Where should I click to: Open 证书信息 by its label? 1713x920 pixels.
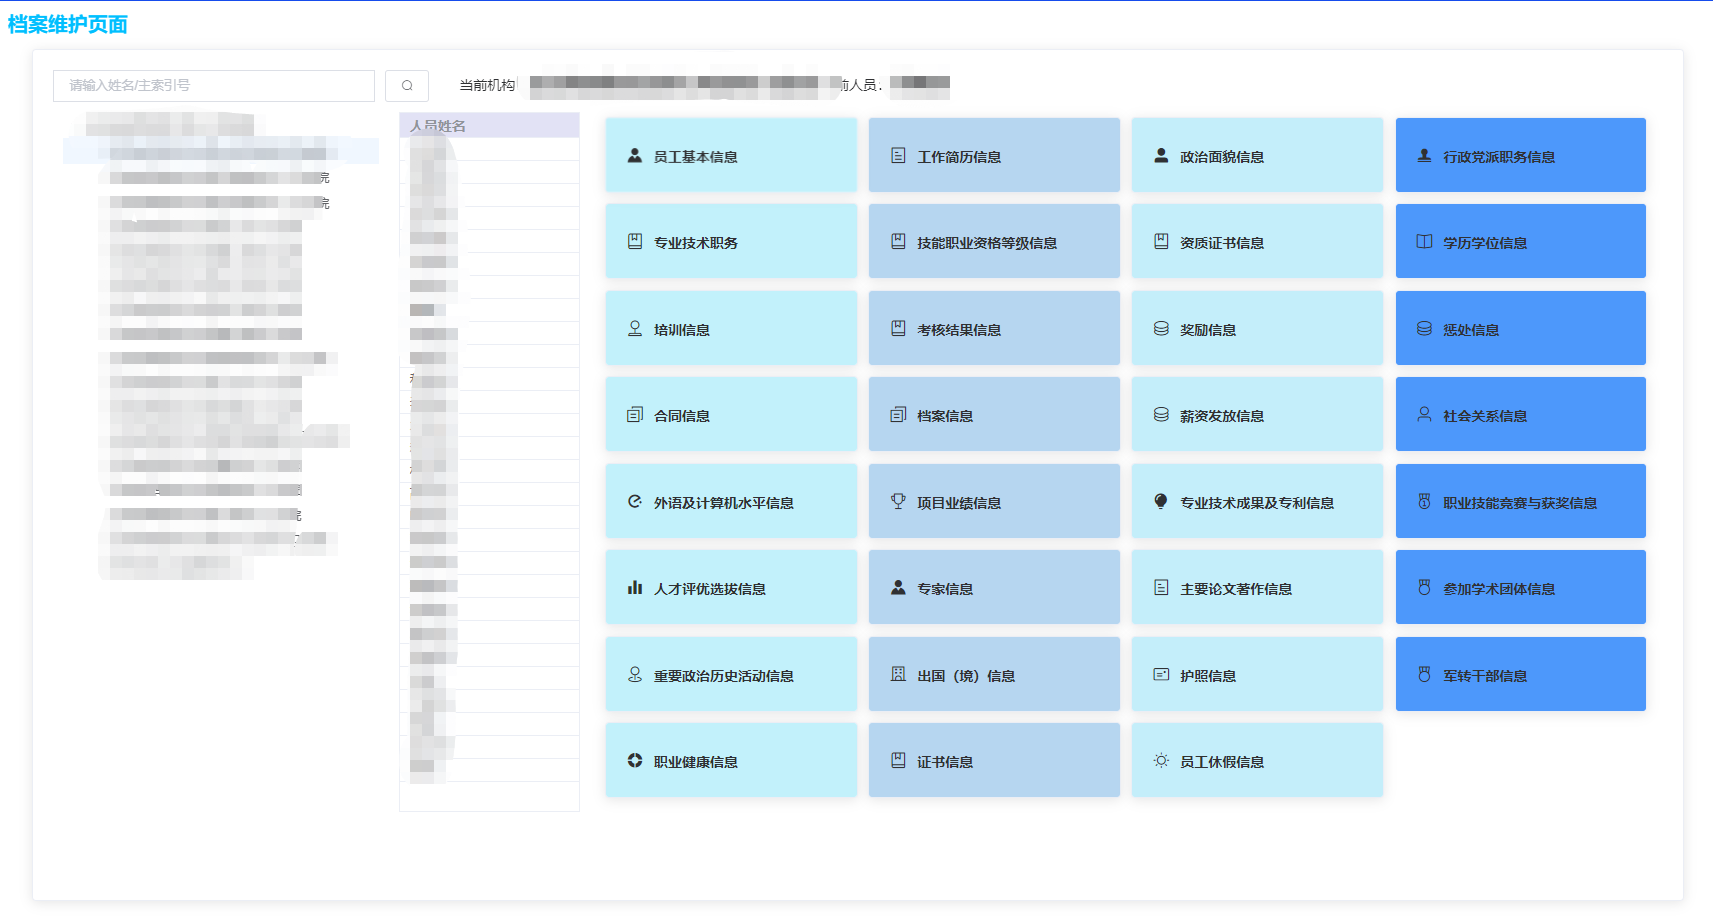pyautogui.click(x=945, y=762)
